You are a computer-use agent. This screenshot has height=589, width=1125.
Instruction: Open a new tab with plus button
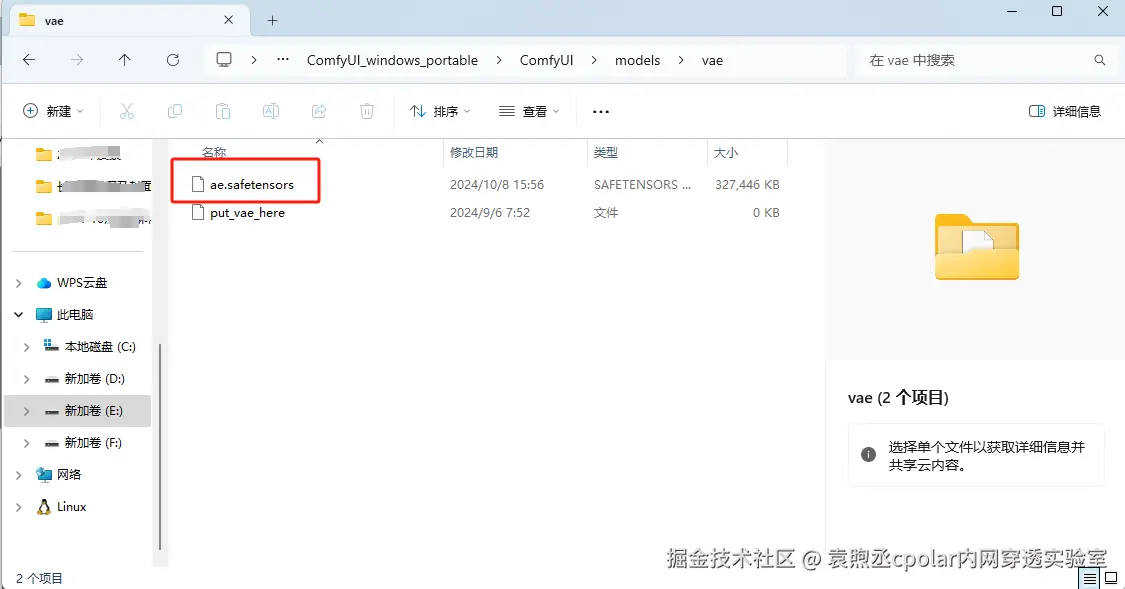tap(272, 21)
